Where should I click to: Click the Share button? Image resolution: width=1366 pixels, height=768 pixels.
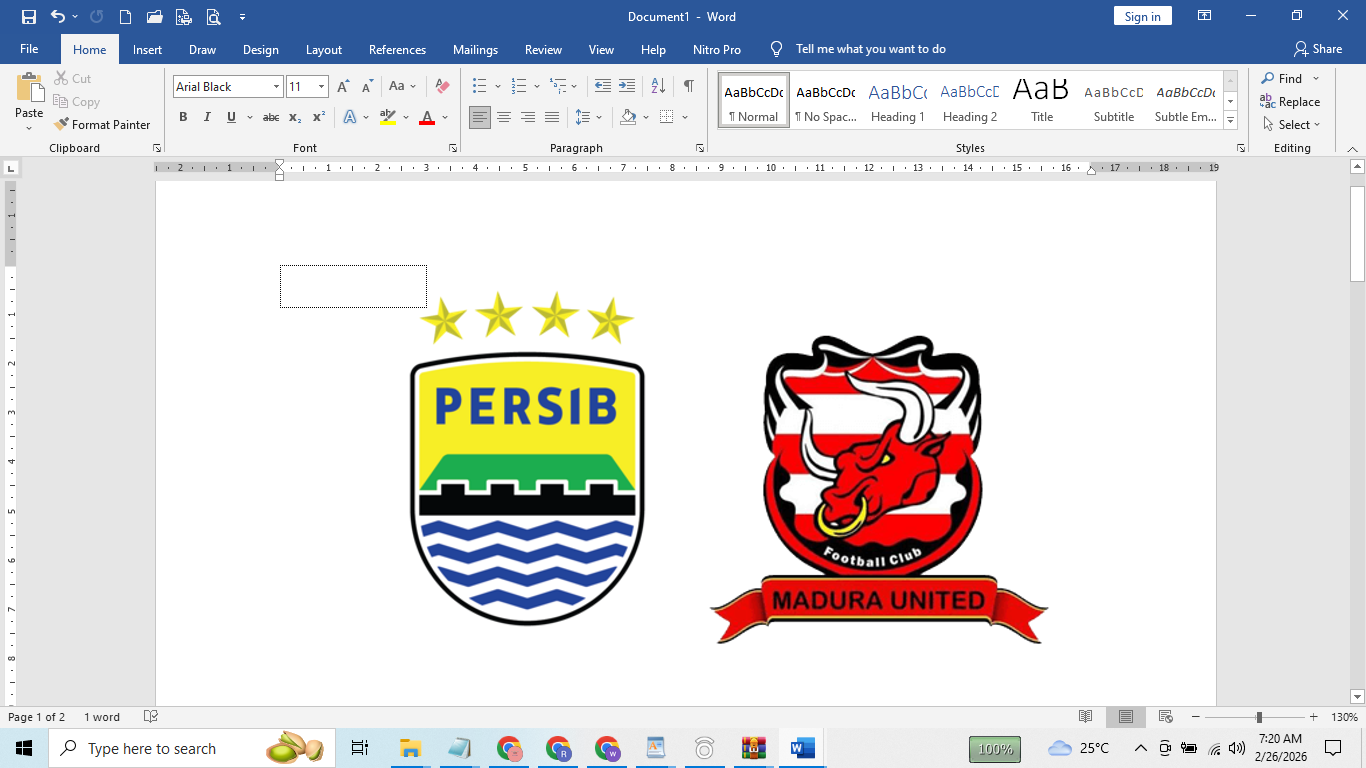click(1317, 49)
